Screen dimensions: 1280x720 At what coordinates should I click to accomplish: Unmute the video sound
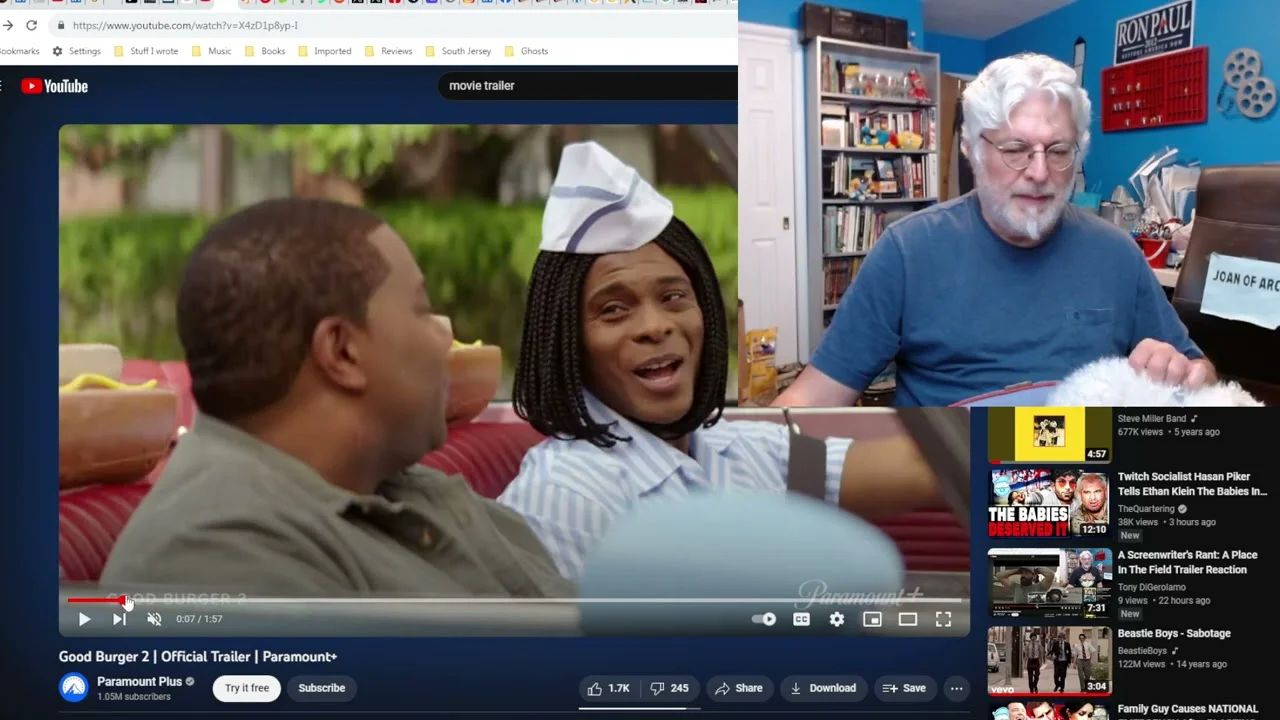click(x=154, y=619)
